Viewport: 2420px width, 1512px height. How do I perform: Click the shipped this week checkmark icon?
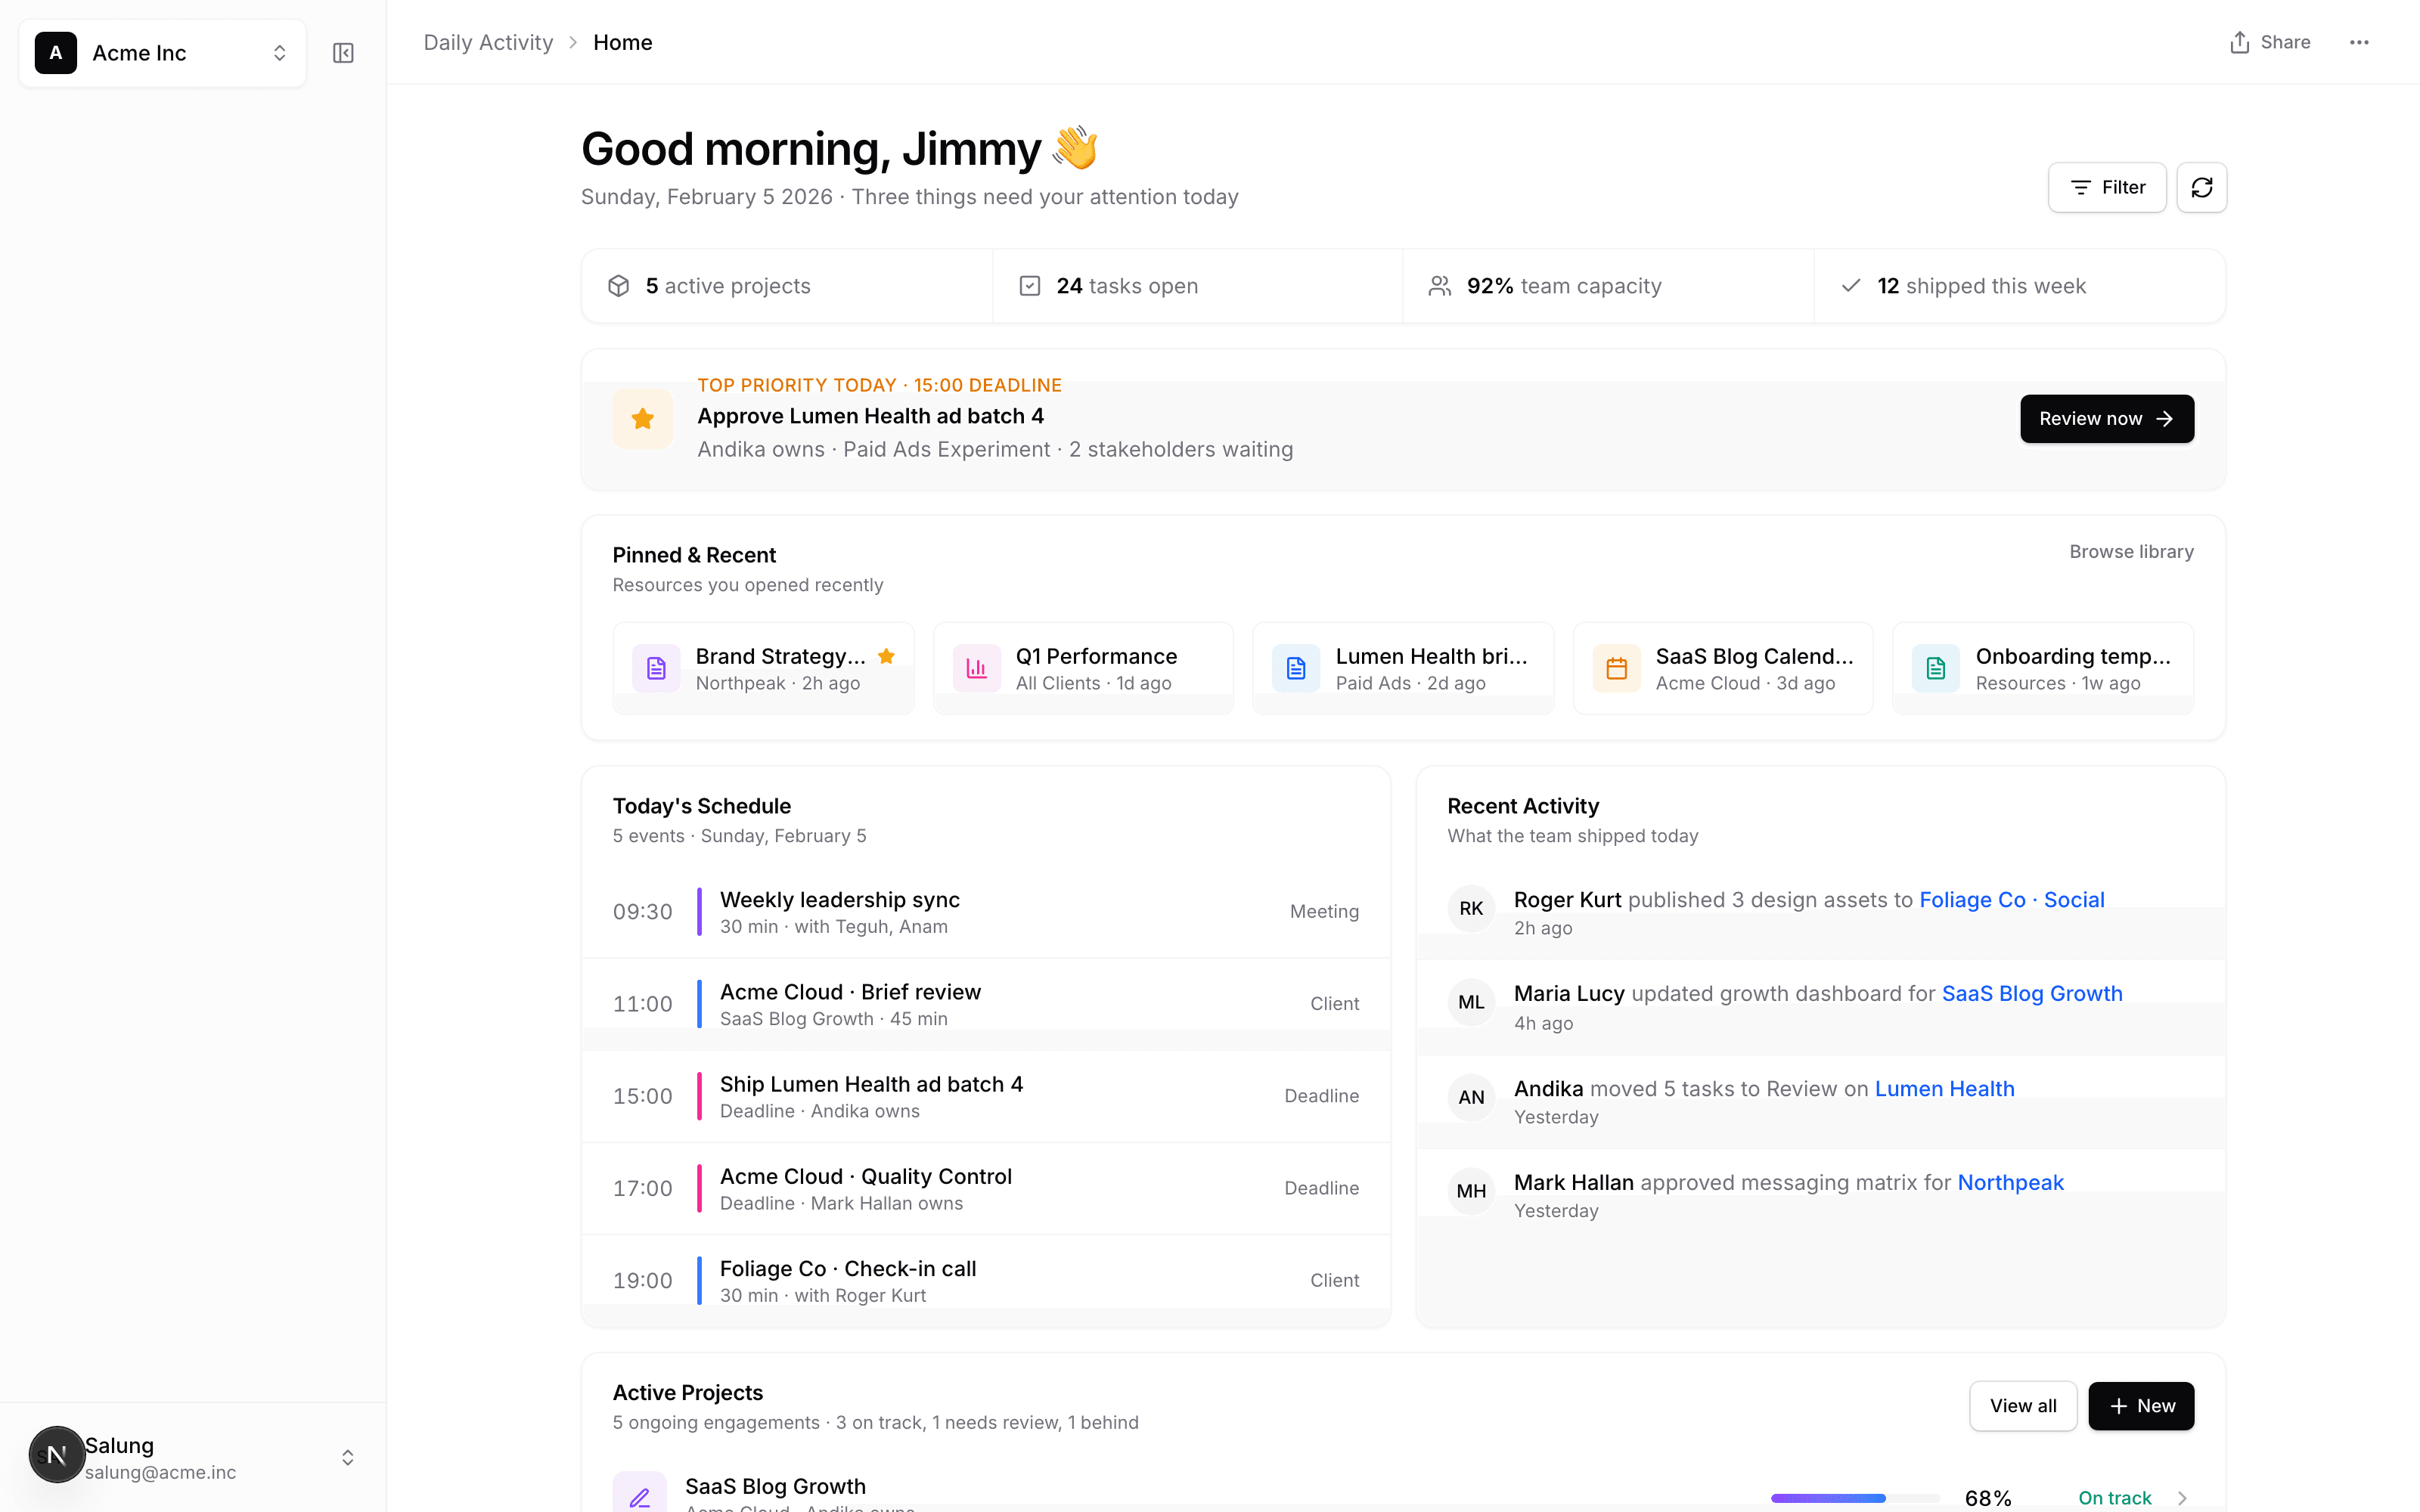pyautogui.click(x=1851, y=286)
